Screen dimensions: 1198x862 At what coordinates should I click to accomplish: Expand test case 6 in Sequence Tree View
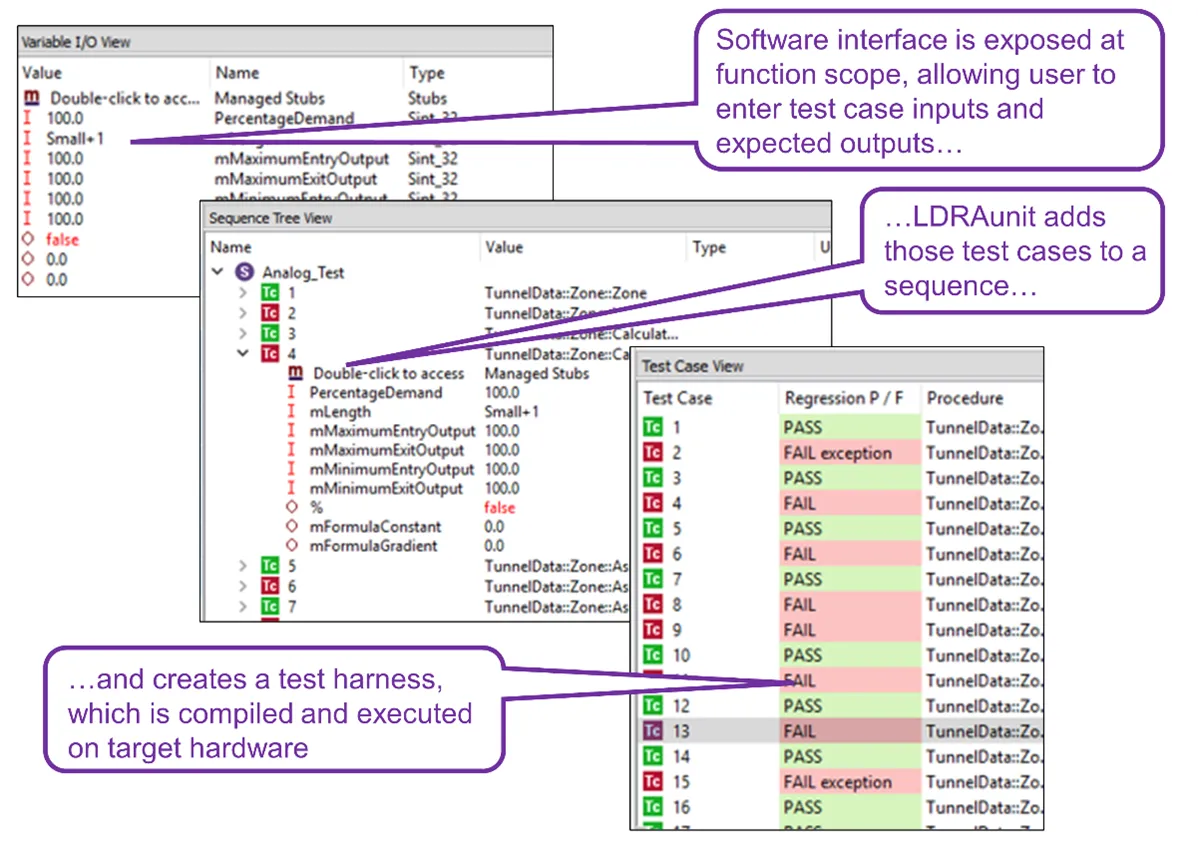(243, 586)
